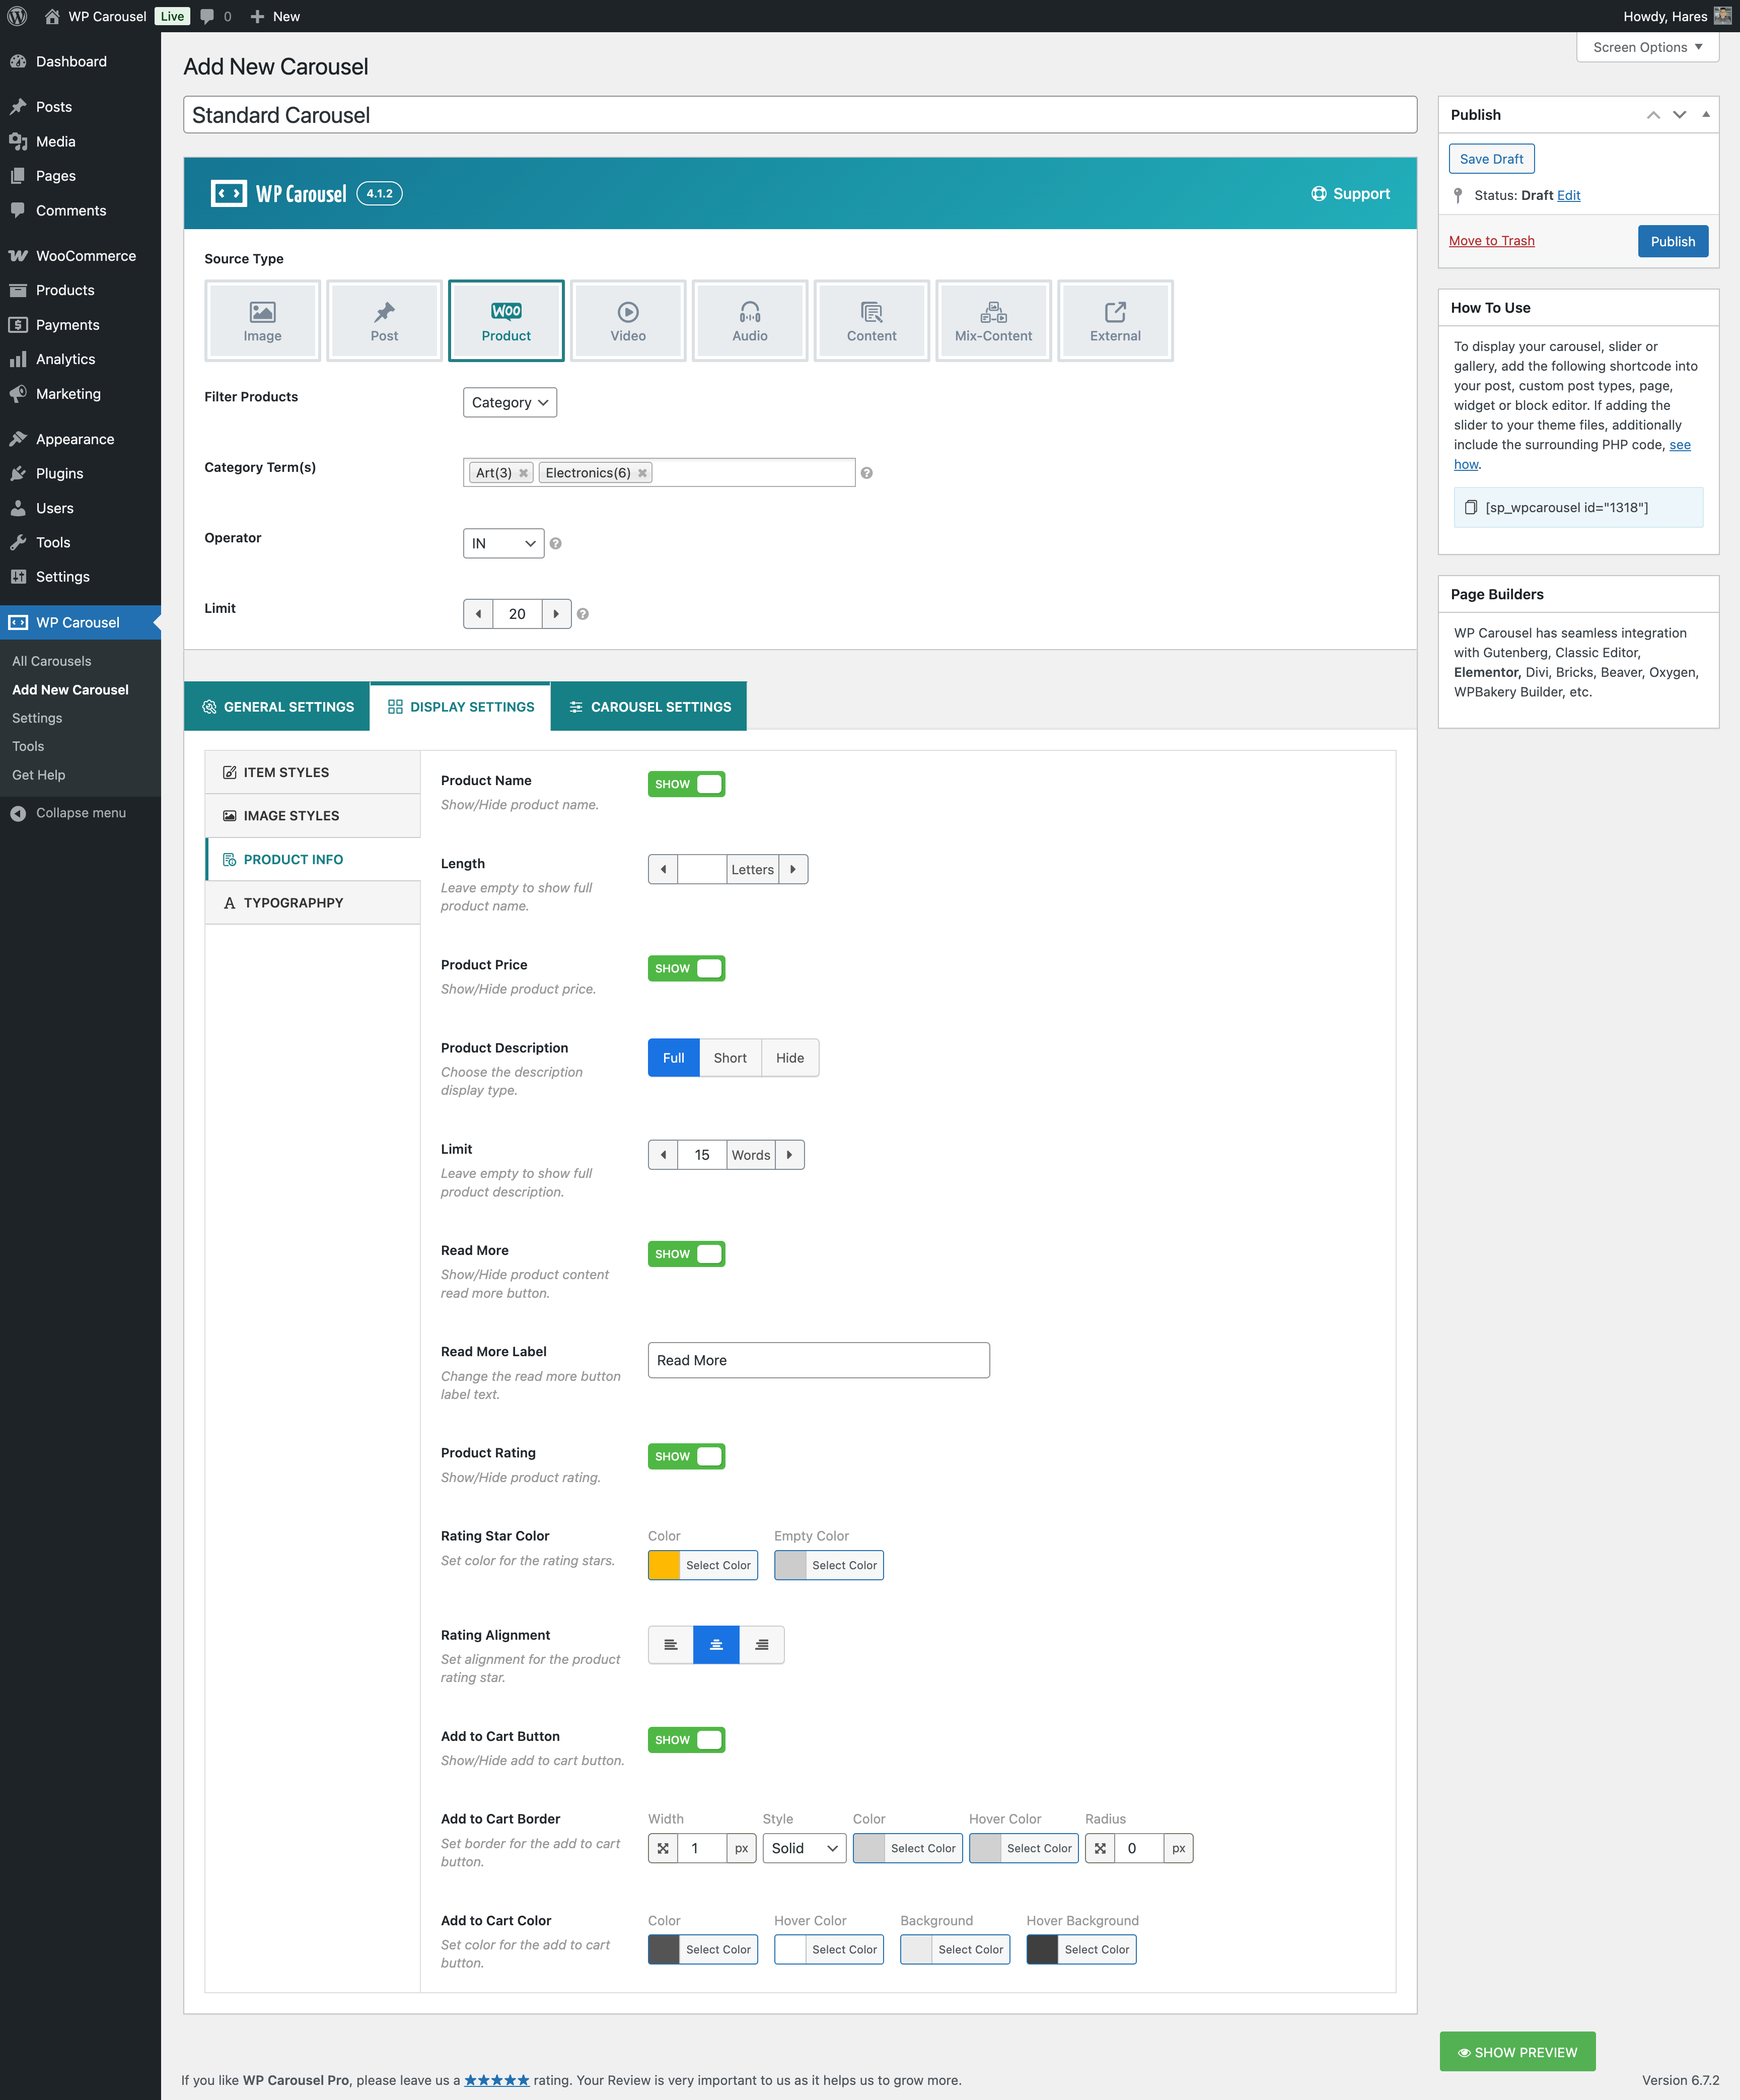Click the carousel title input field

(800, 115)
